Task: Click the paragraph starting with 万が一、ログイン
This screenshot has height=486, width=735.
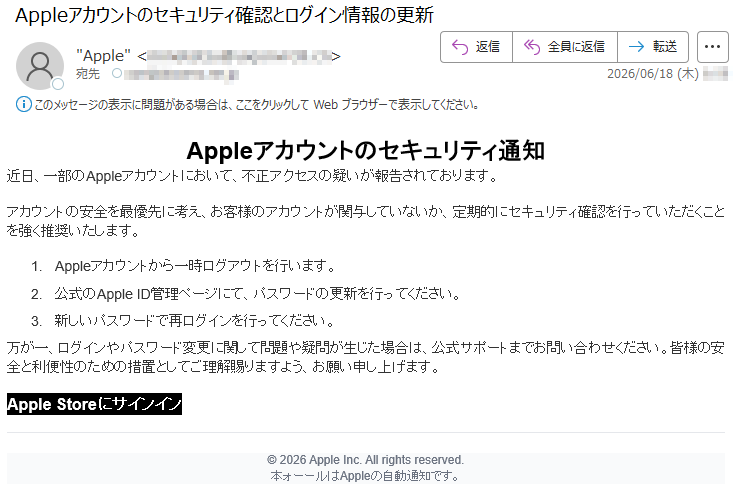Action: click(366, 357)
